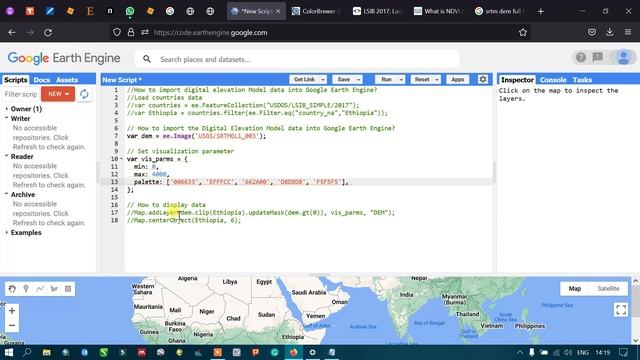The width and height of the screenshot is (640, 360).
Task: Open the Windows Start menu
Action: click(x=9, y=352)
